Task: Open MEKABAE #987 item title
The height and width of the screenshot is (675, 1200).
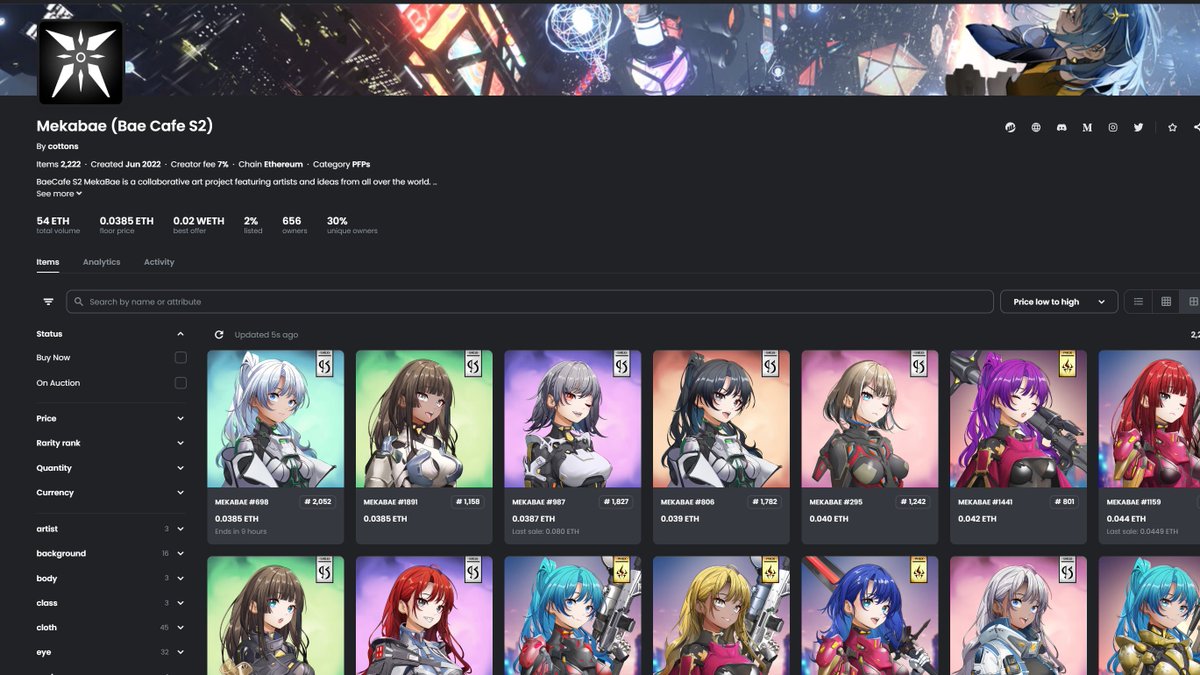Action: click(x=539, y=502)
